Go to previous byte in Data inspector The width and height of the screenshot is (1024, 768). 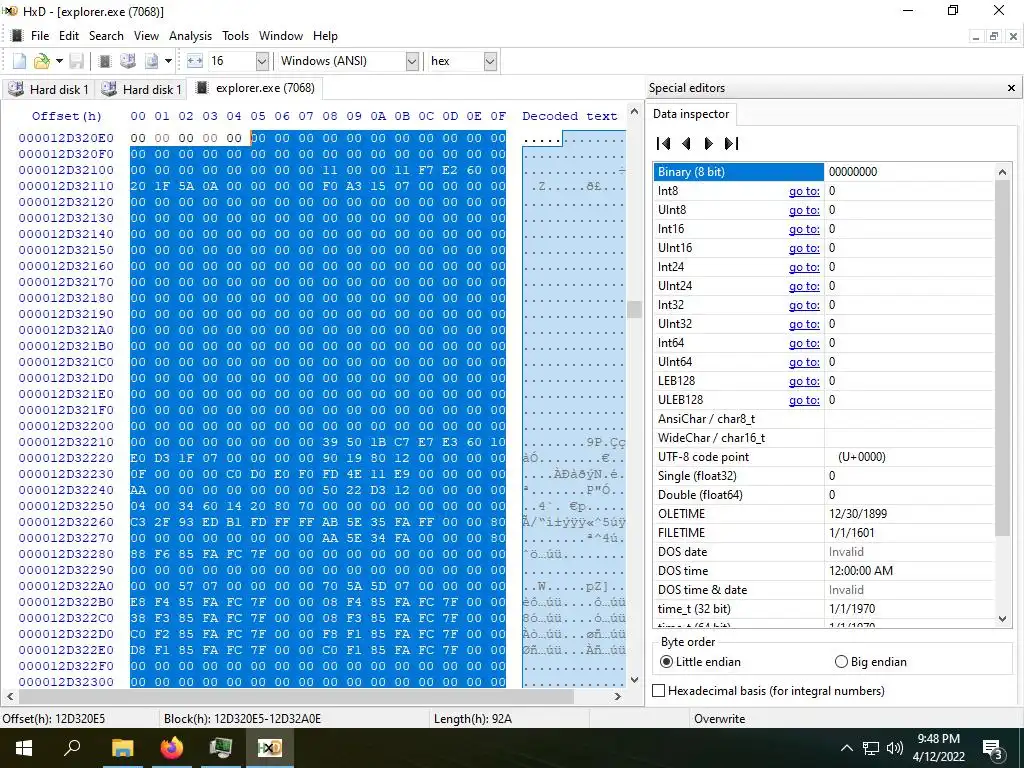point(686,143)
